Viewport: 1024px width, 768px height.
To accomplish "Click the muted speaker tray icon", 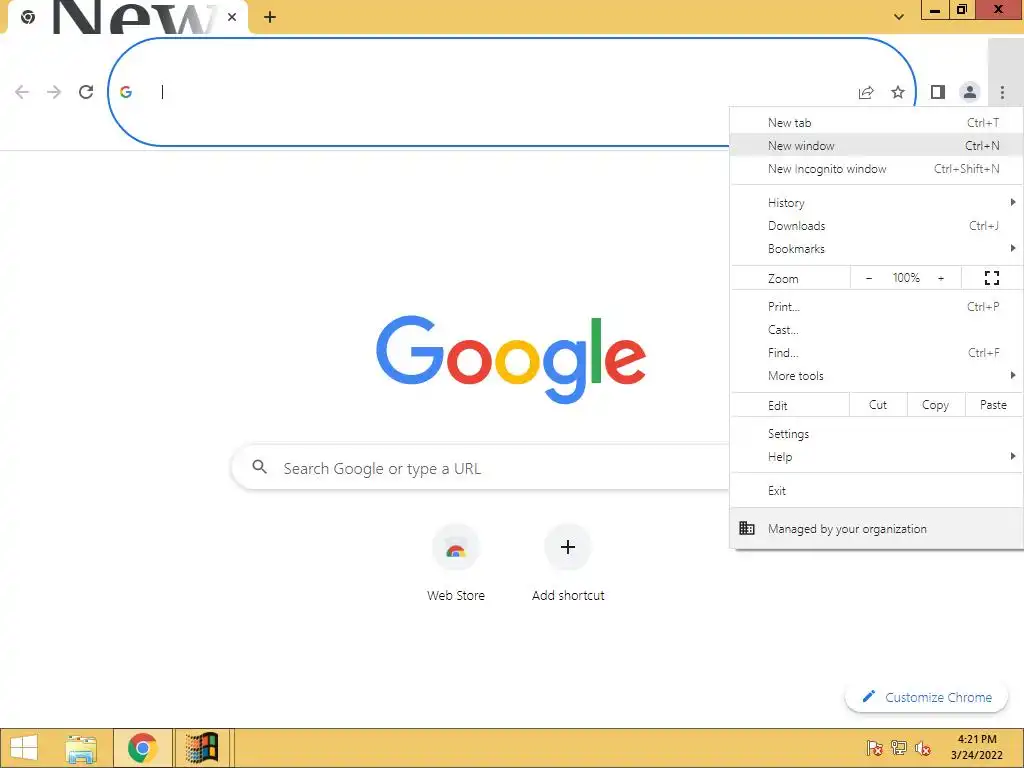I will tap(923, 748).
